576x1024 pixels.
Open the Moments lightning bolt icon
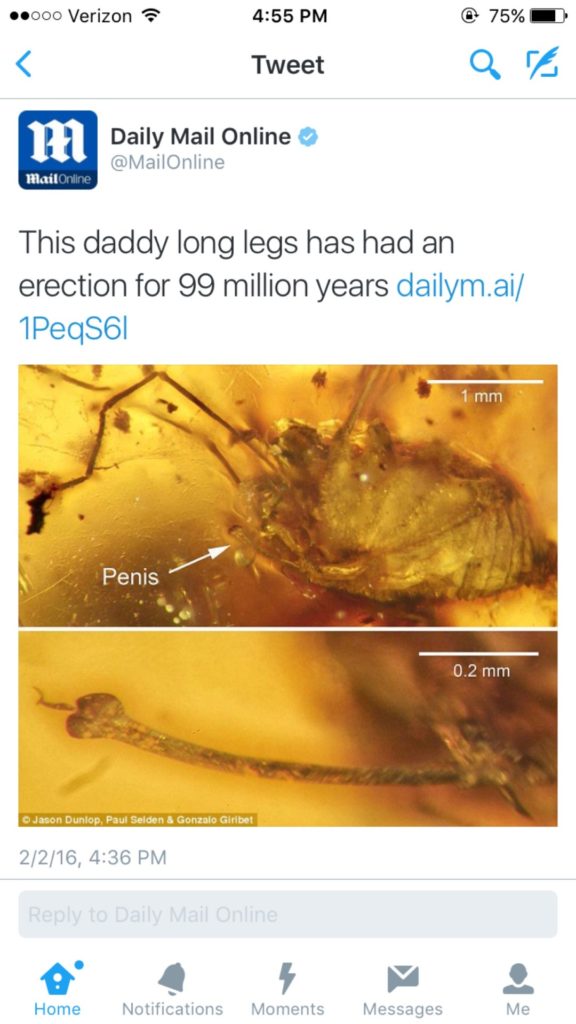pyautogui.click(x=287, y=979)
